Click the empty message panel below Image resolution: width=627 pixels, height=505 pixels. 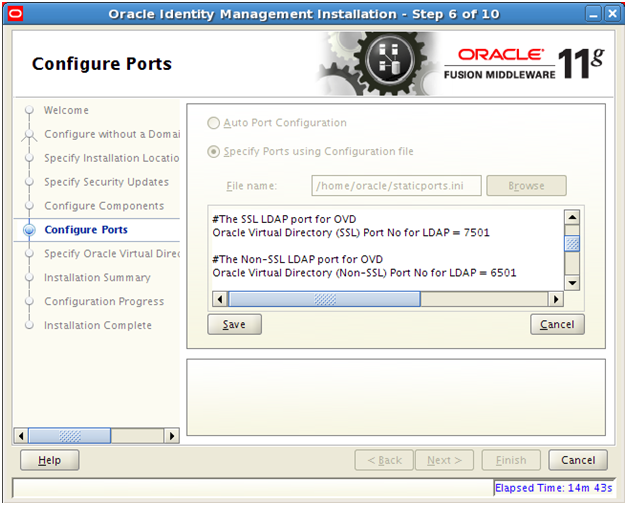point(396,397)
